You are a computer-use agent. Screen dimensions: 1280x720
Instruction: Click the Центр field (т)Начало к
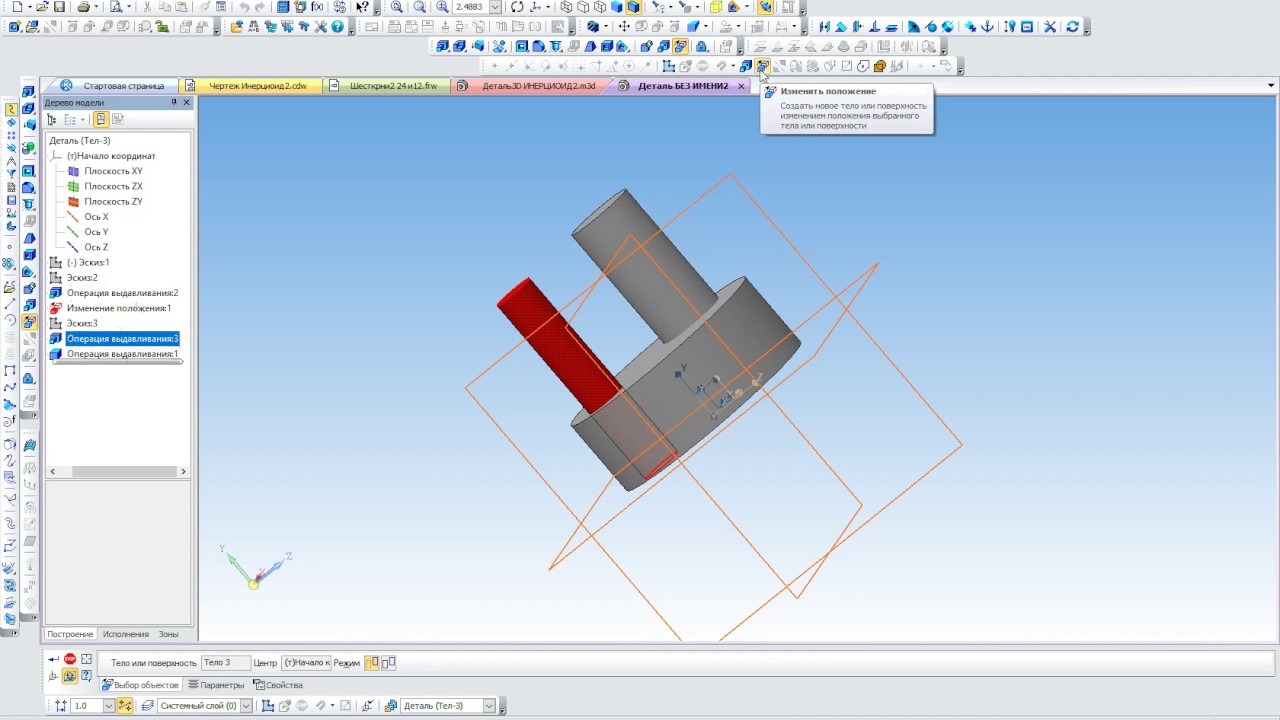point(306,662)
